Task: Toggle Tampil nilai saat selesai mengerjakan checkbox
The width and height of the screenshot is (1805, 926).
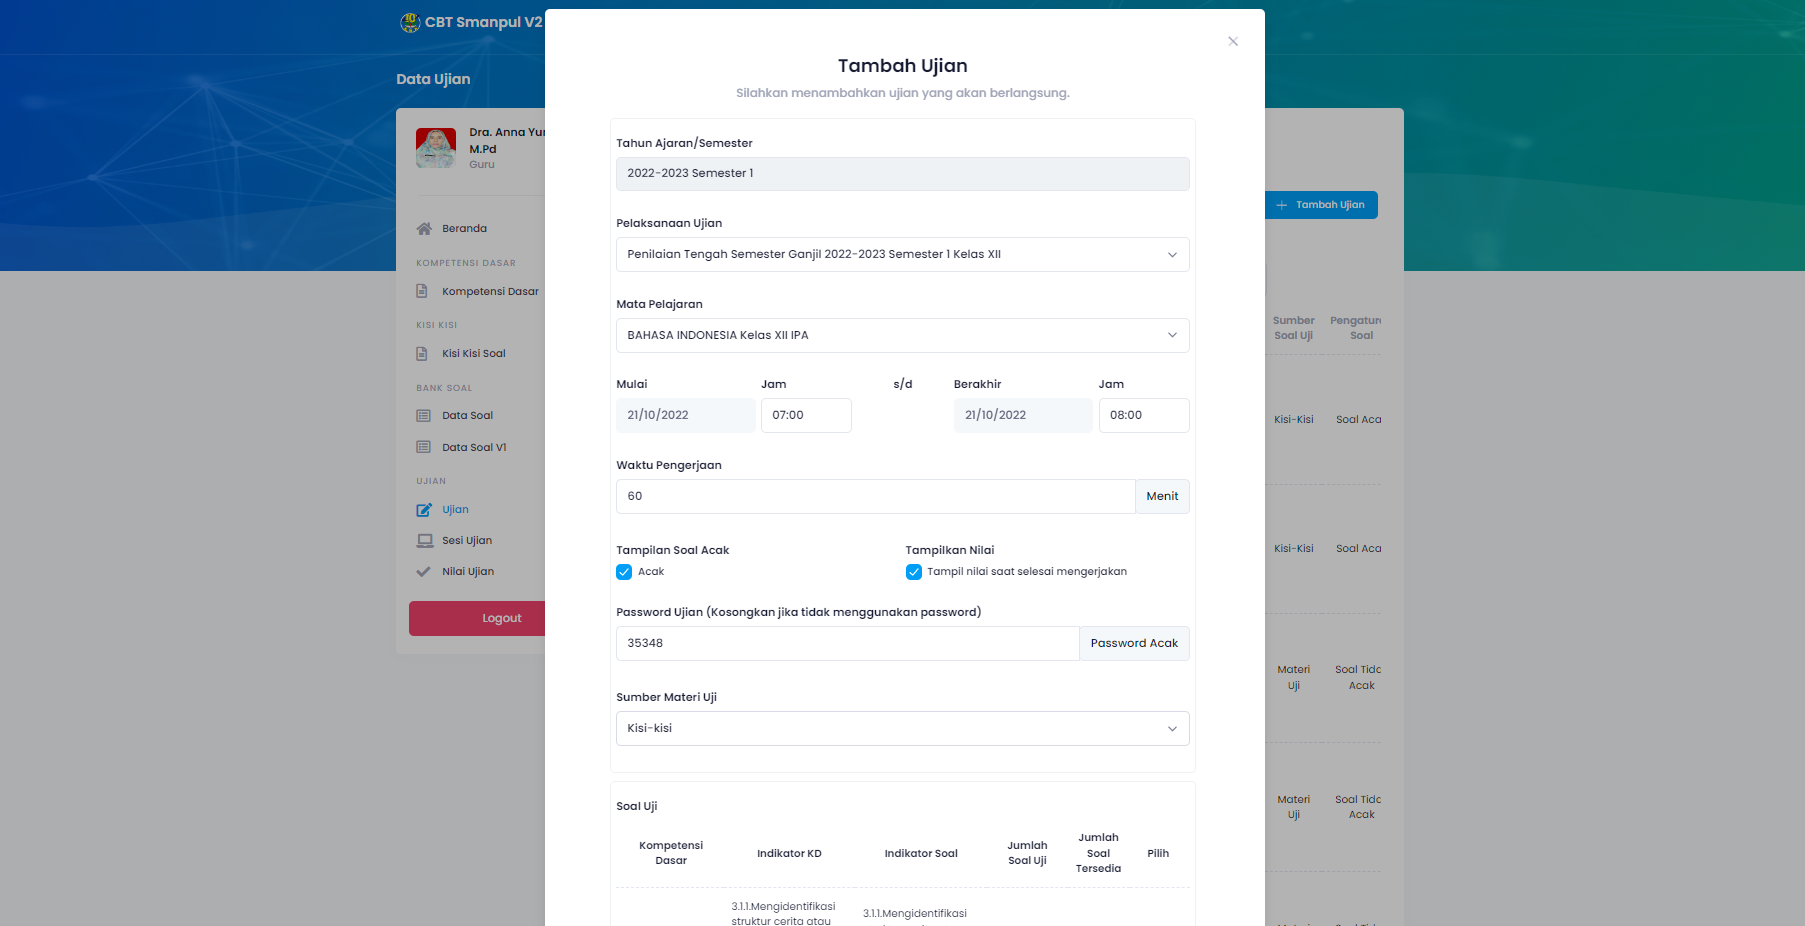Action: 914,572
